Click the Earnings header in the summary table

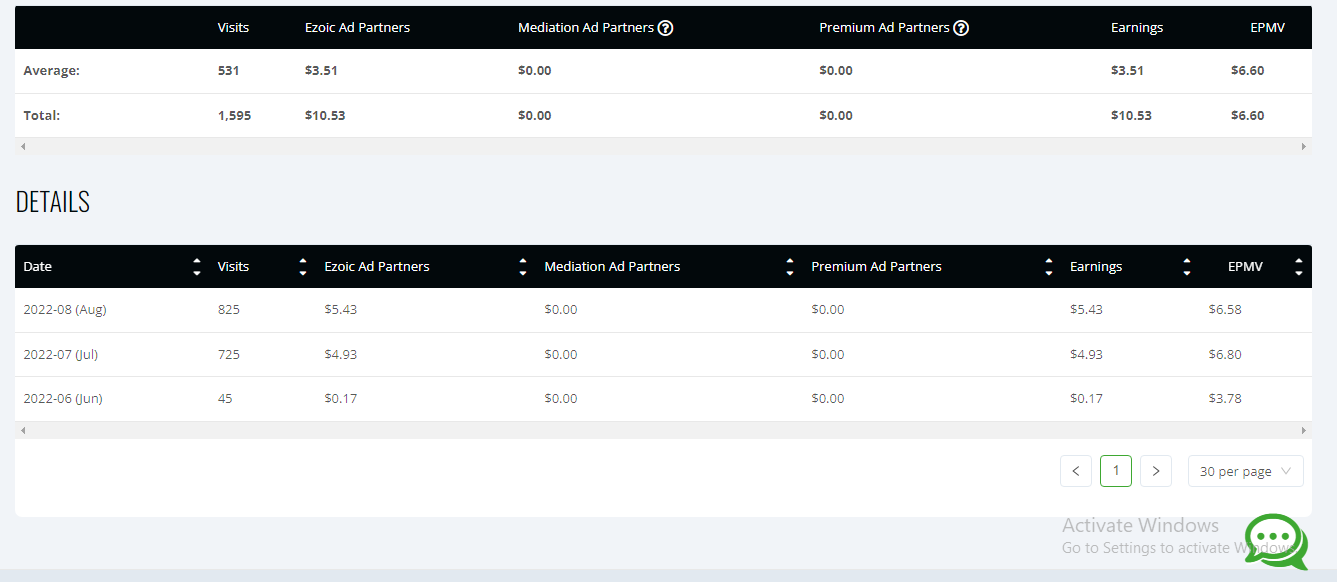pyautogui.click(x=1137, y=28)
